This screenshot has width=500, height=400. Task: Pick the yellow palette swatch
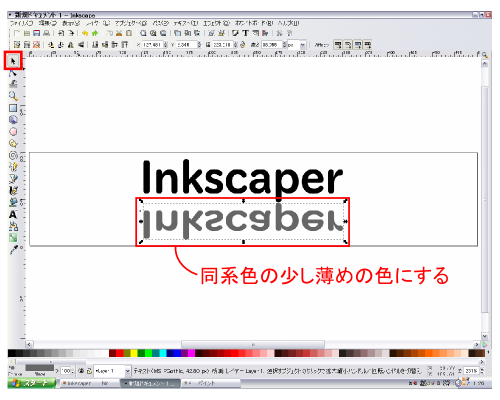134,353
